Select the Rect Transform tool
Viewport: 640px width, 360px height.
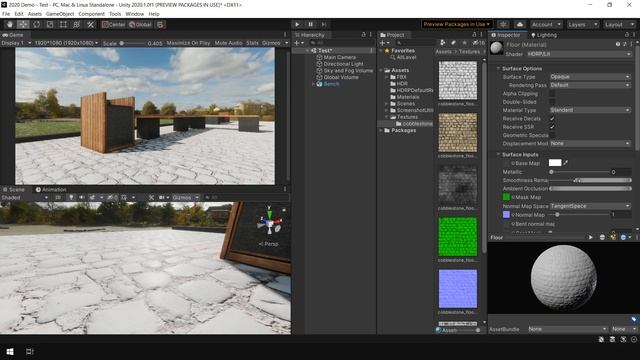63,24
